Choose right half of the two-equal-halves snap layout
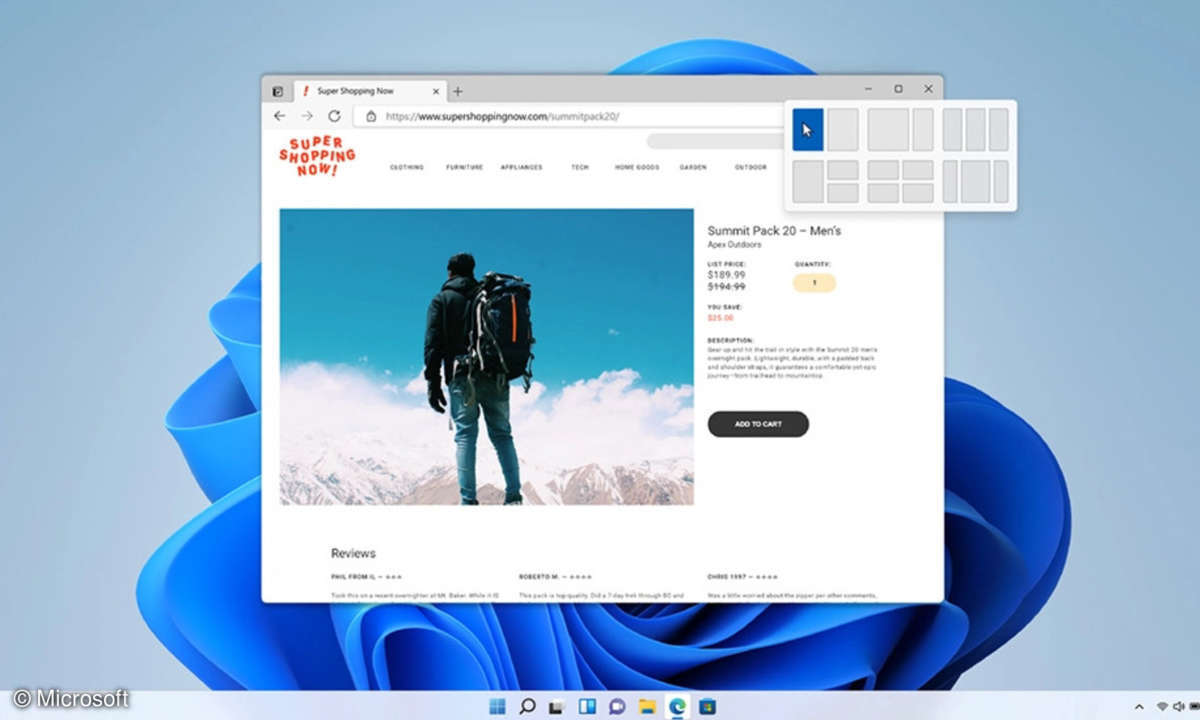 click(x=843, y=130)
